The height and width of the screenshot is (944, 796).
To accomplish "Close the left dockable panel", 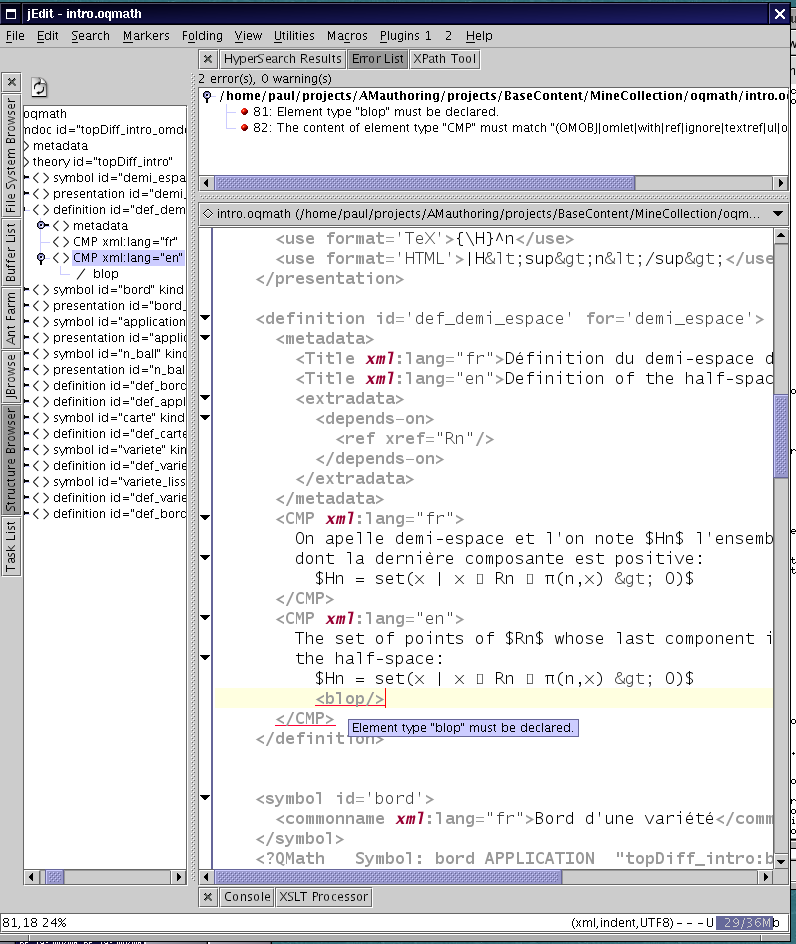I will 11,82.
